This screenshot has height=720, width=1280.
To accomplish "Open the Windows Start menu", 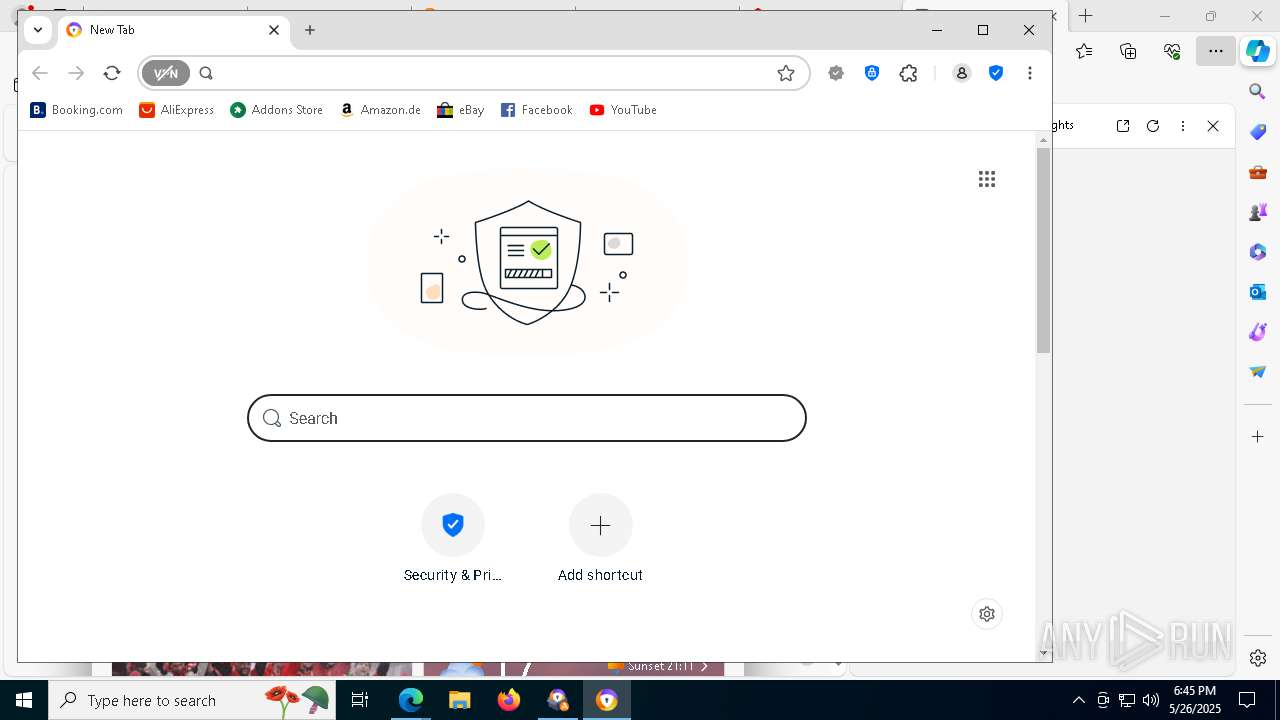I will tap(24, 700).
